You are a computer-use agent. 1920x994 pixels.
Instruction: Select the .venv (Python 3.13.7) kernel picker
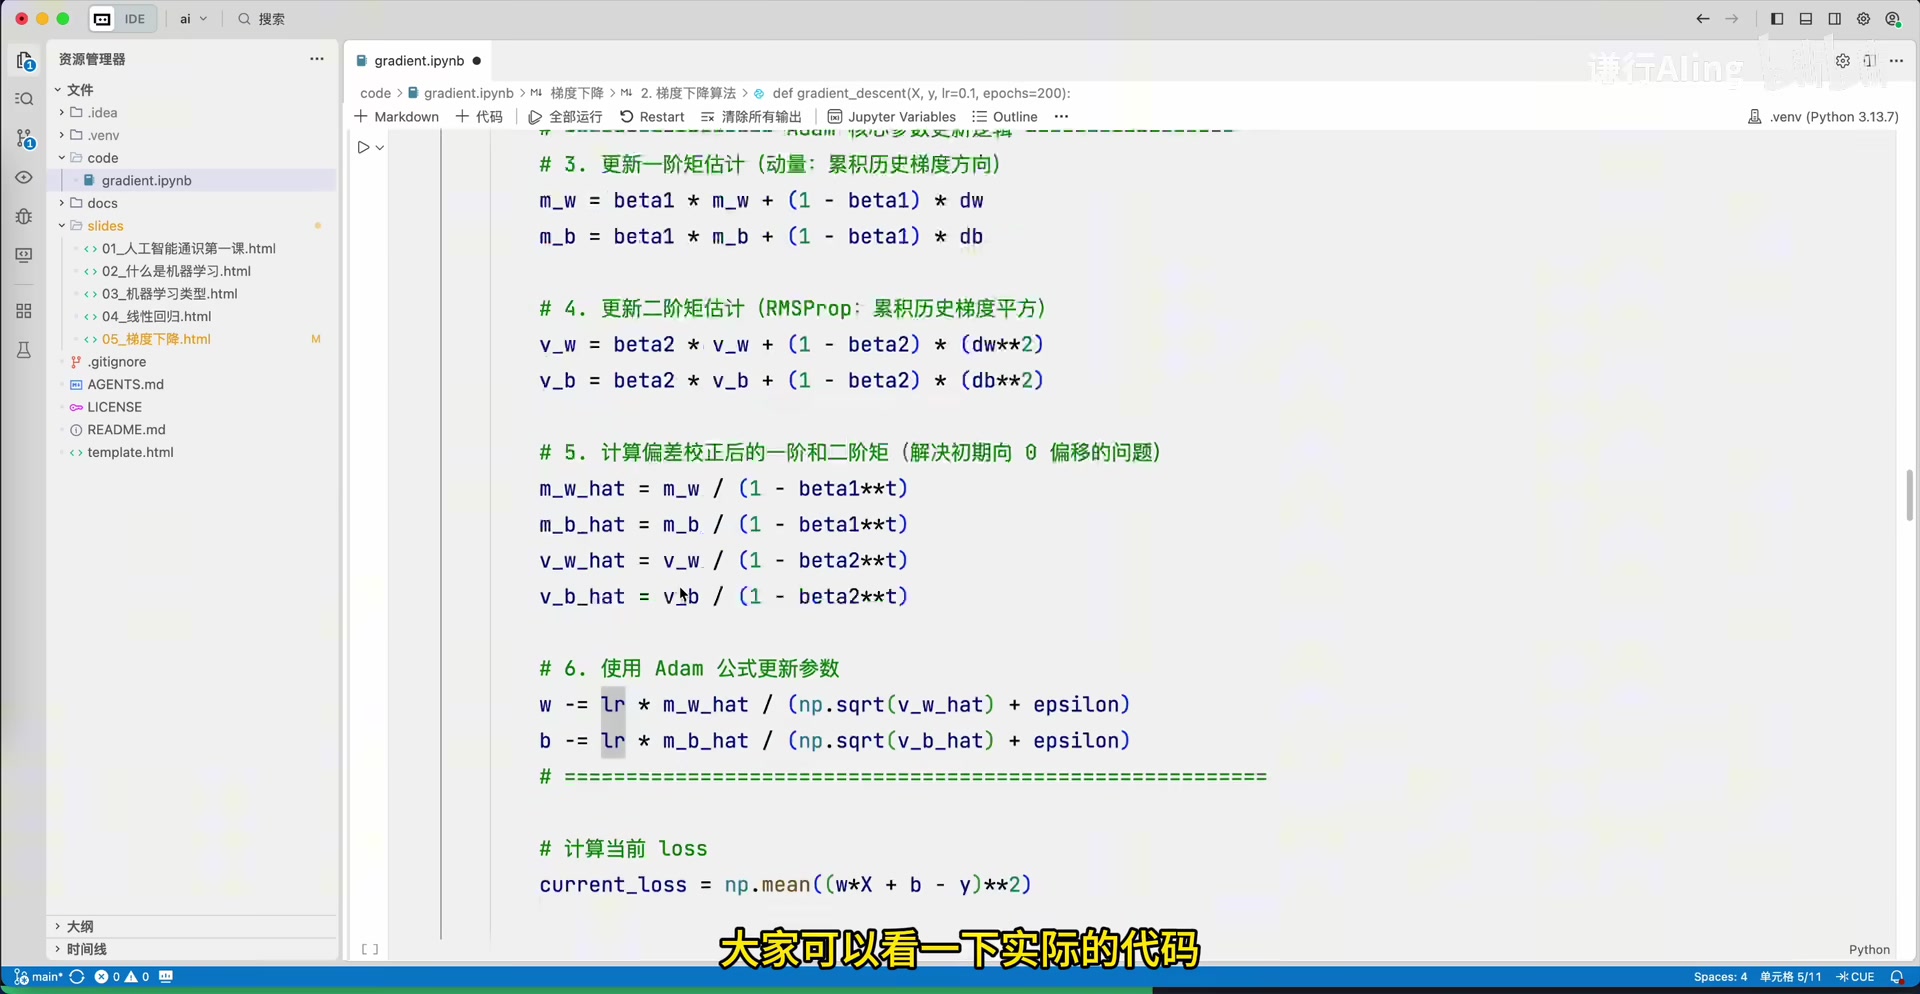coord(1823,117)
